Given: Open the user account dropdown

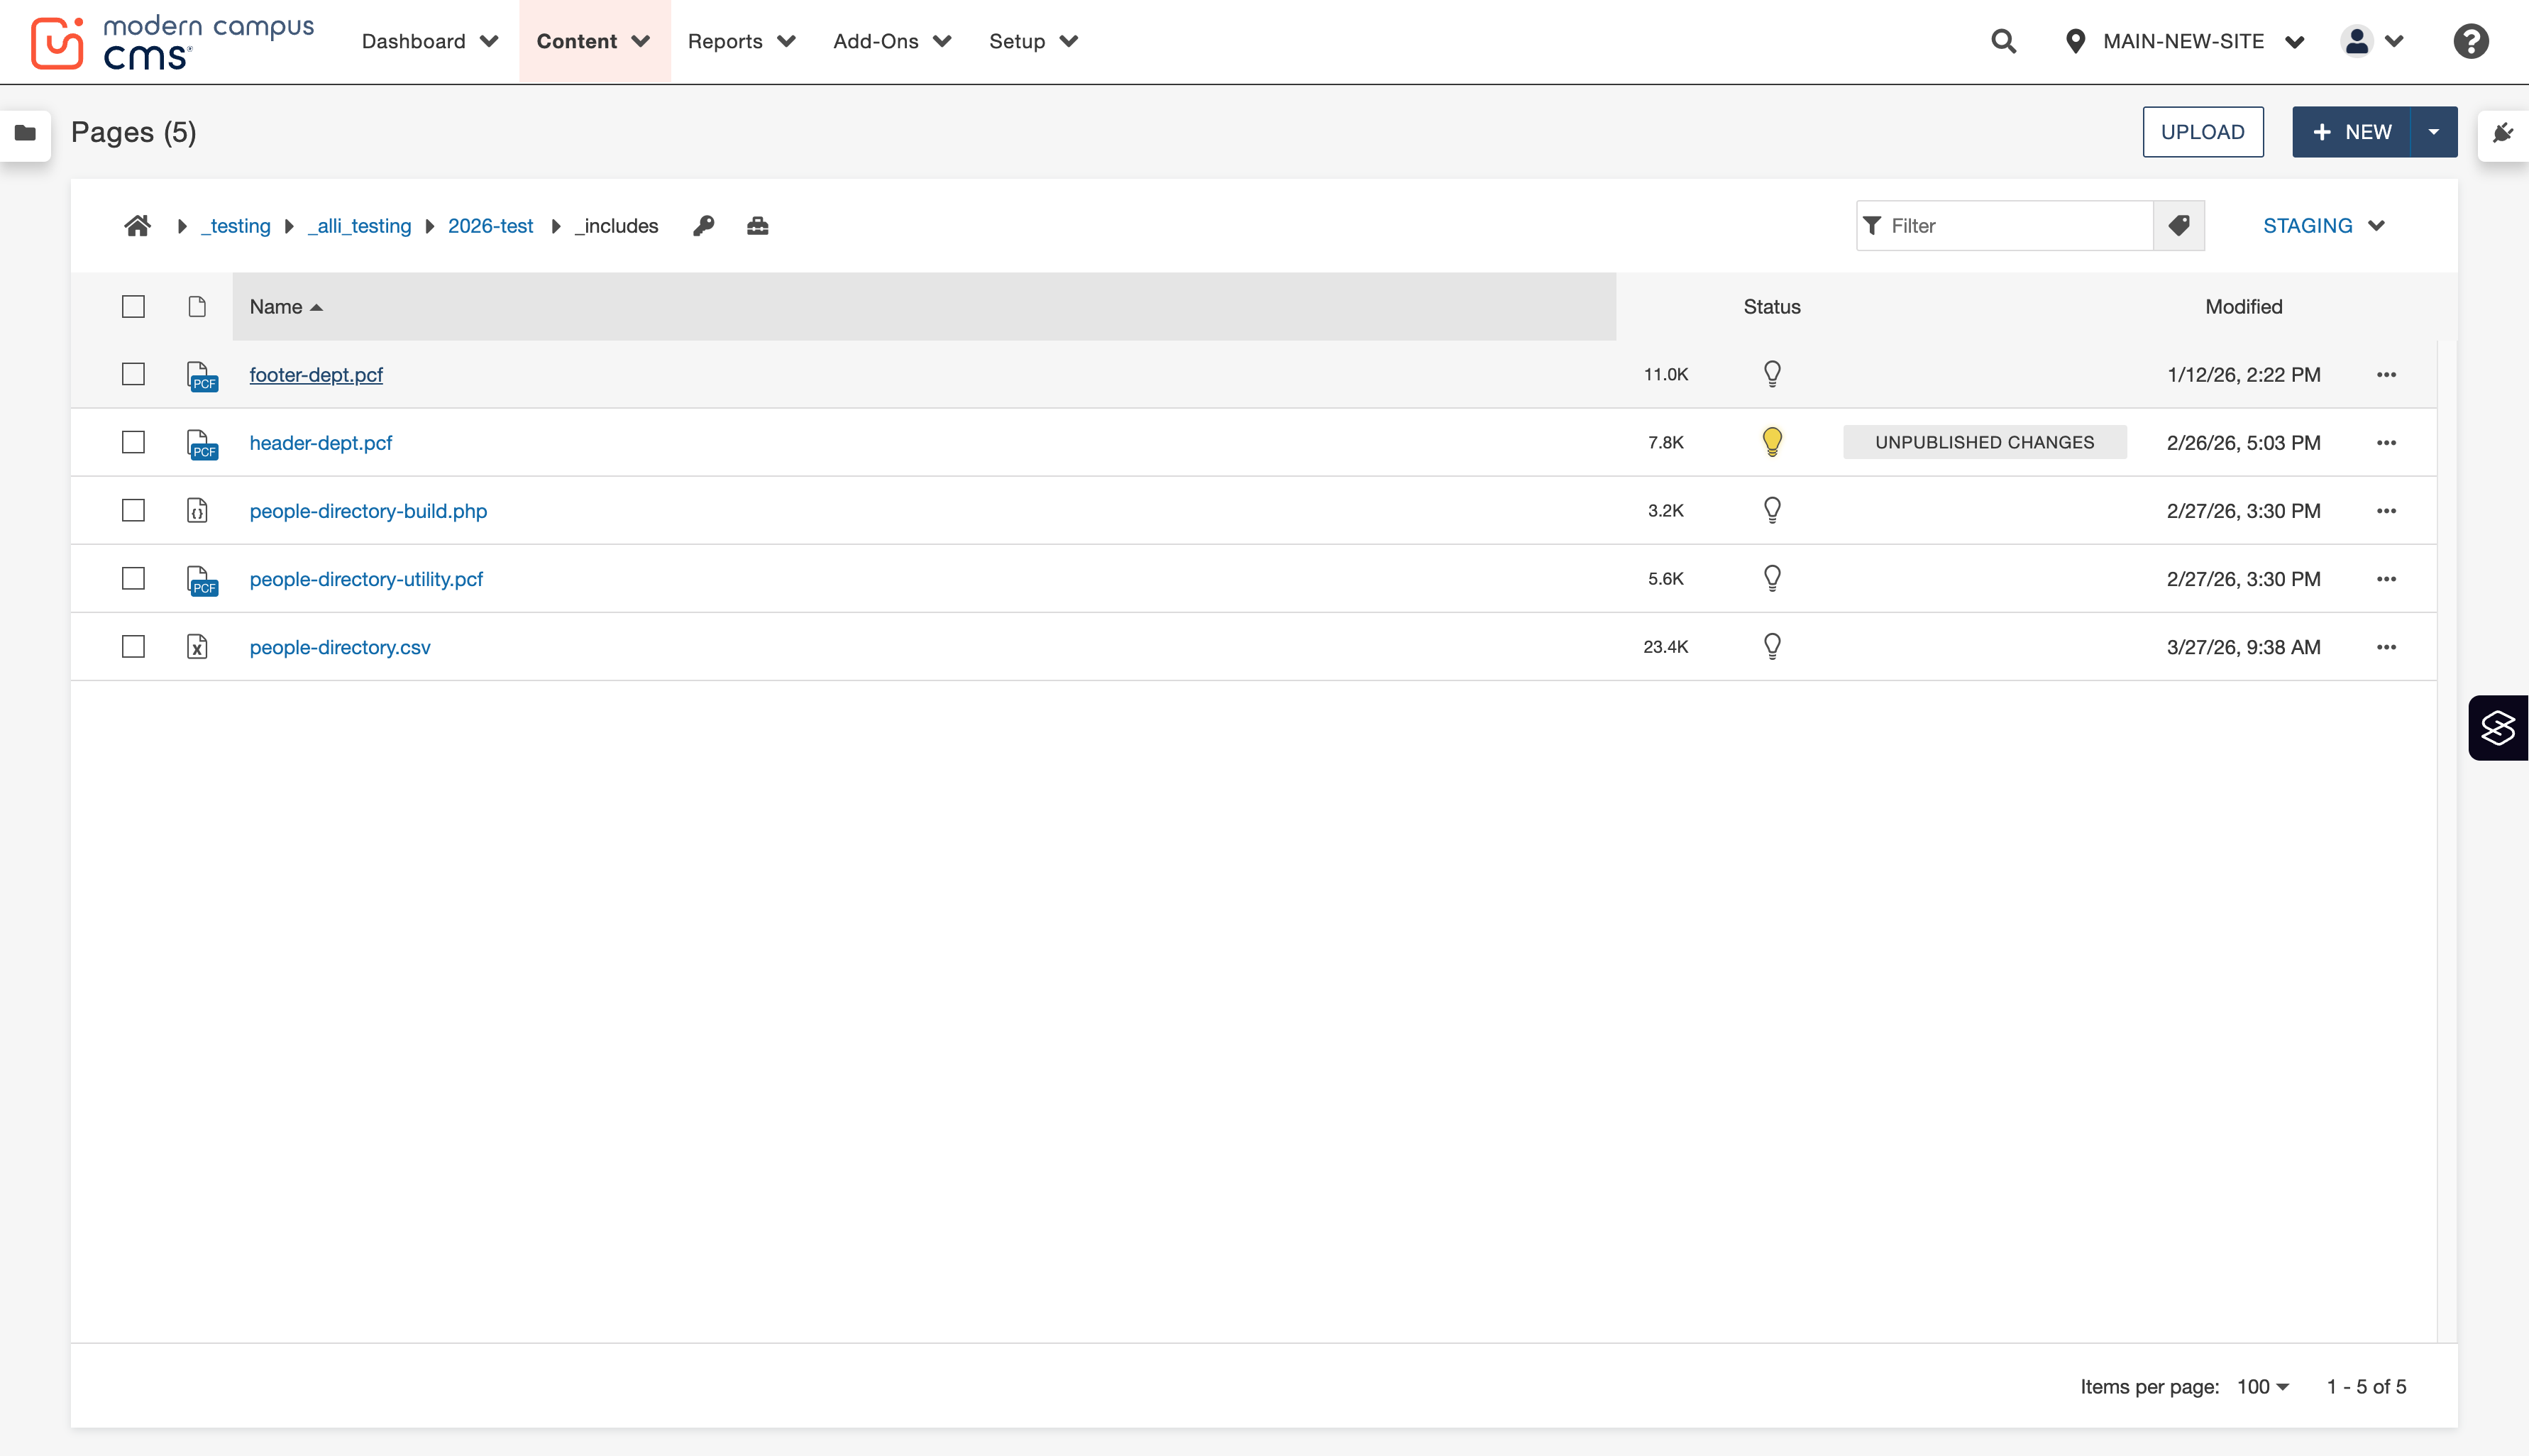Looking at the screenshot, I should pos(2372,41).
